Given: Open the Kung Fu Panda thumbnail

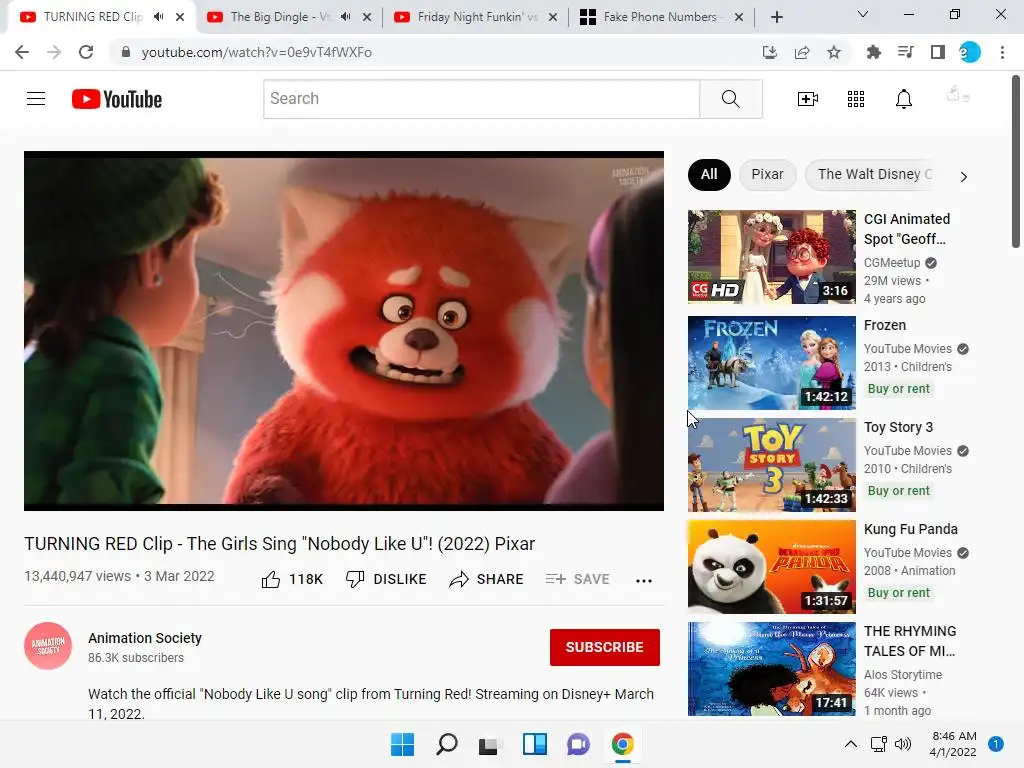Looking at the screenshot, I should (x=771, y=567).
